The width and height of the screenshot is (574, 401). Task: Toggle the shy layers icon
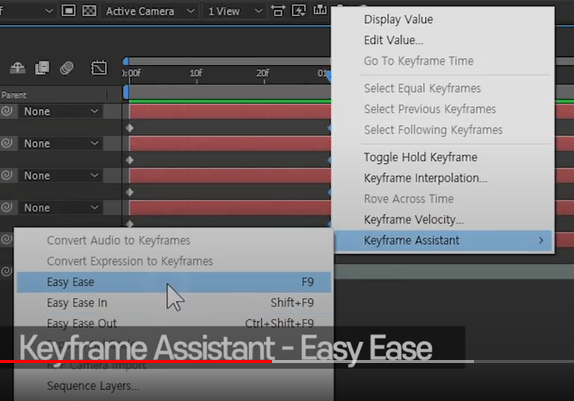point(18,68)
